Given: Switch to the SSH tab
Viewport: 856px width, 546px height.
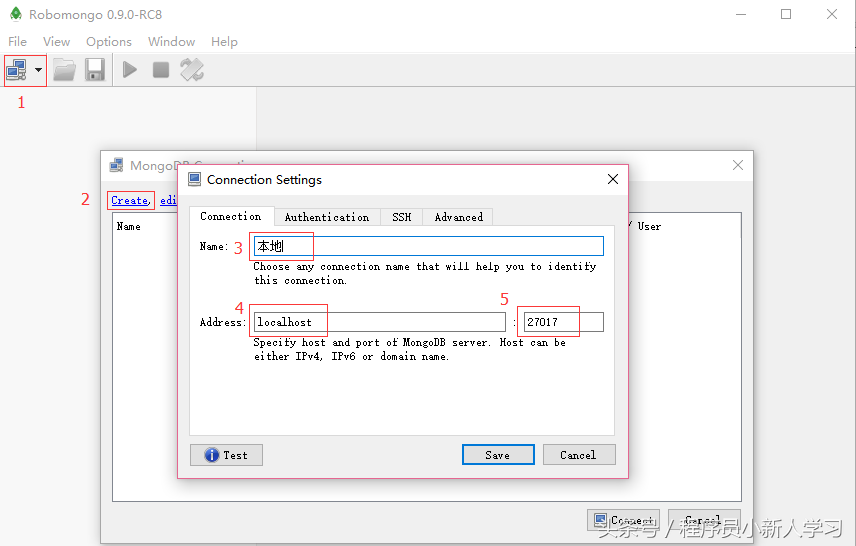Looking at the screenshot, I should point(401,217).
